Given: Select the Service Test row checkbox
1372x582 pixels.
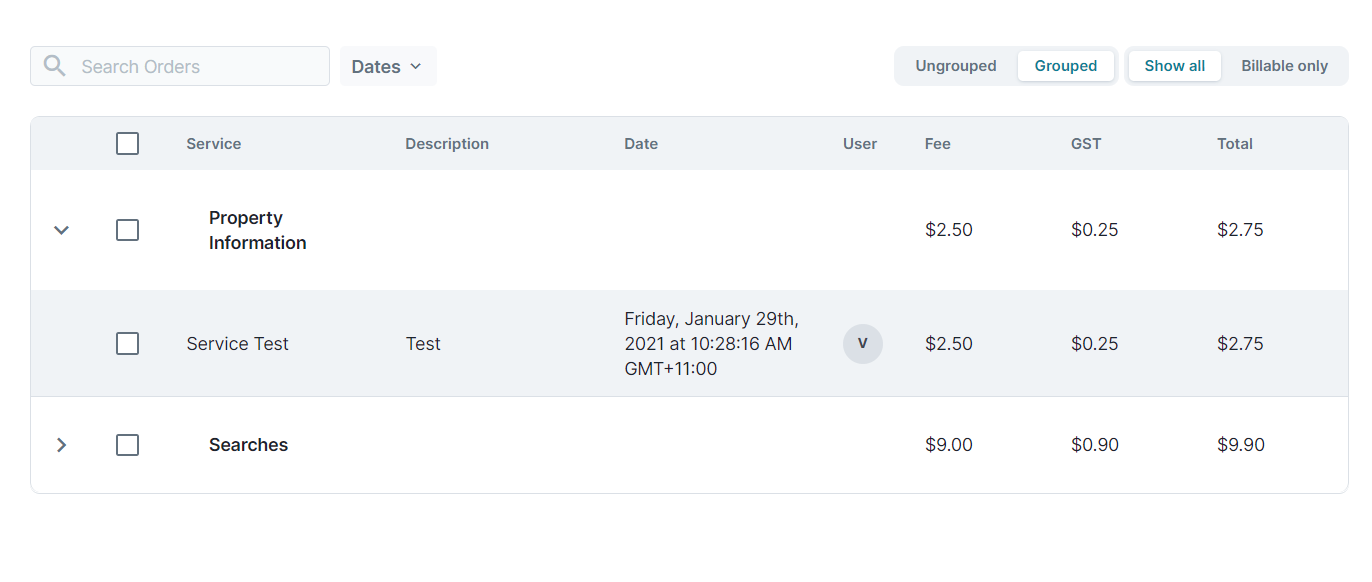Looking at the screenshot, I should (x=127, y=344).
